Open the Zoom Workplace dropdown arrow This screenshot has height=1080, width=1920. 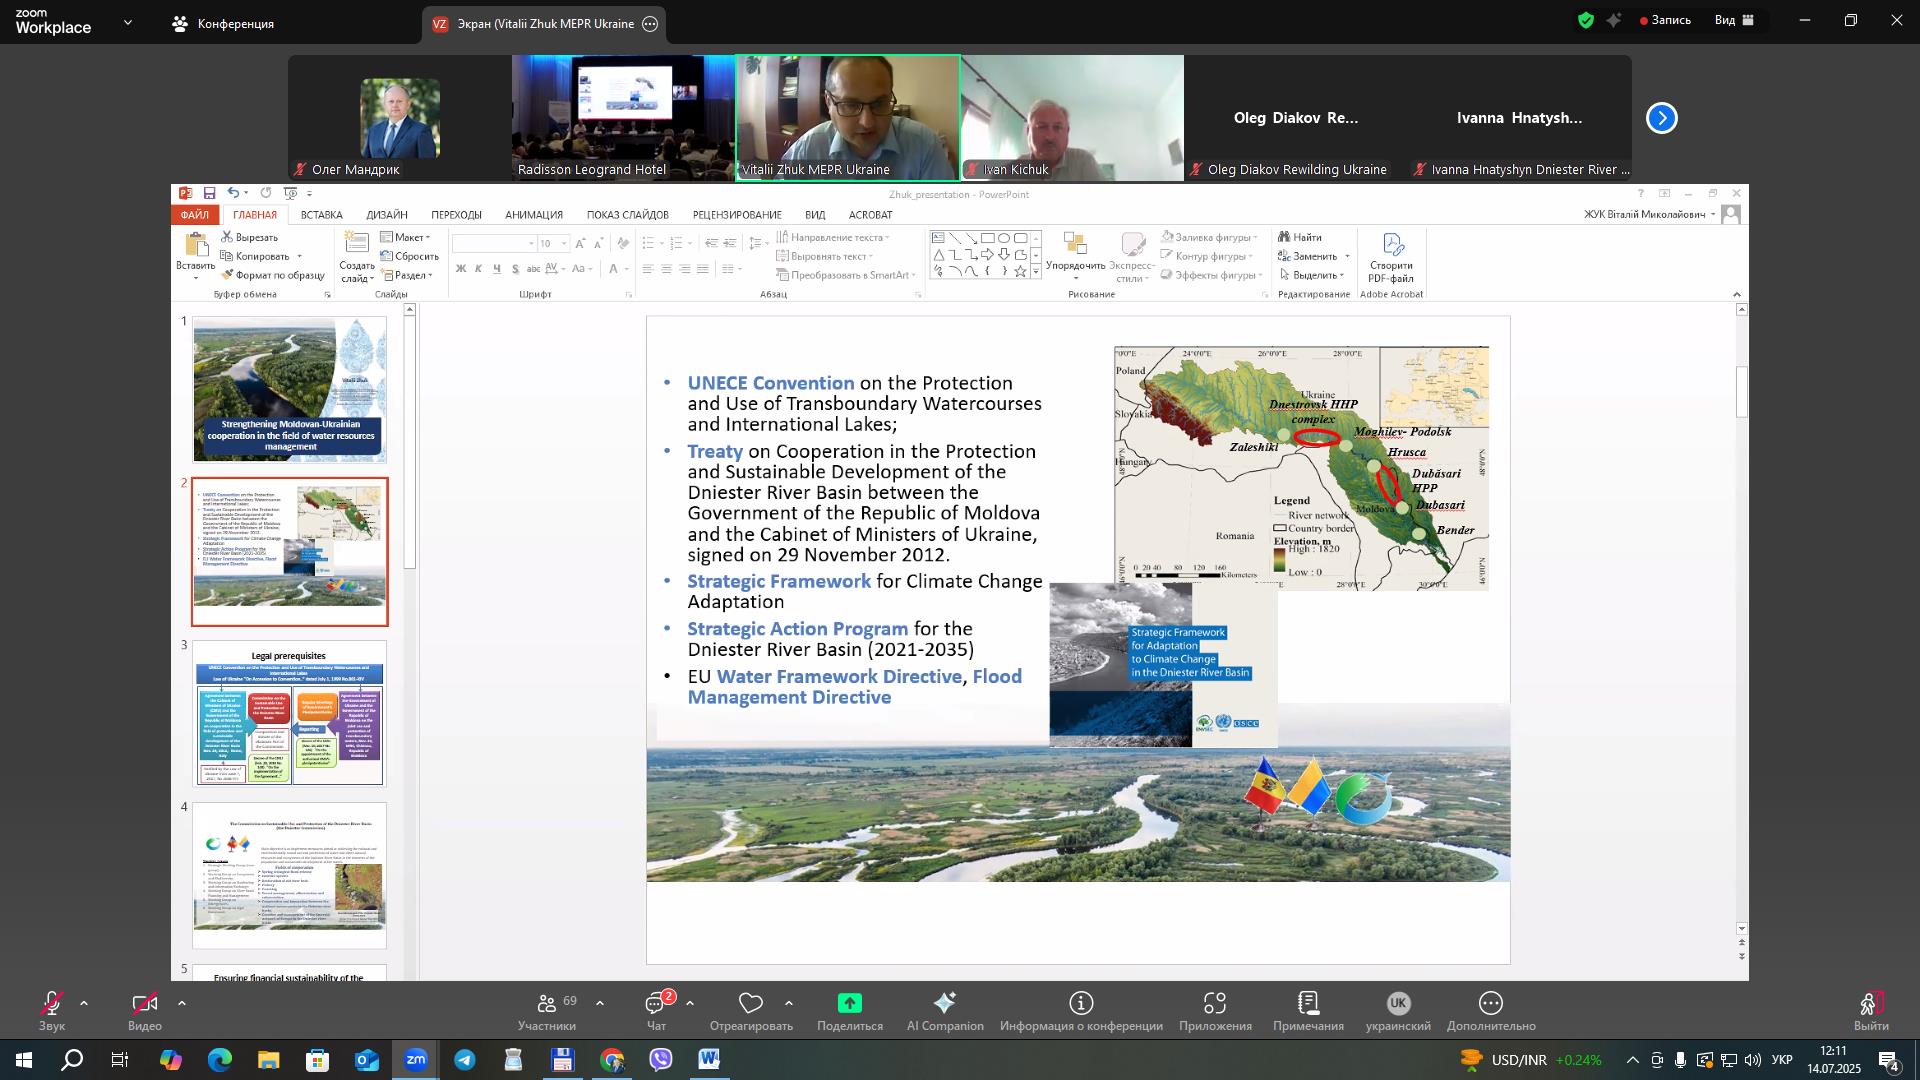pyautogui.click(x=128, y=22)
